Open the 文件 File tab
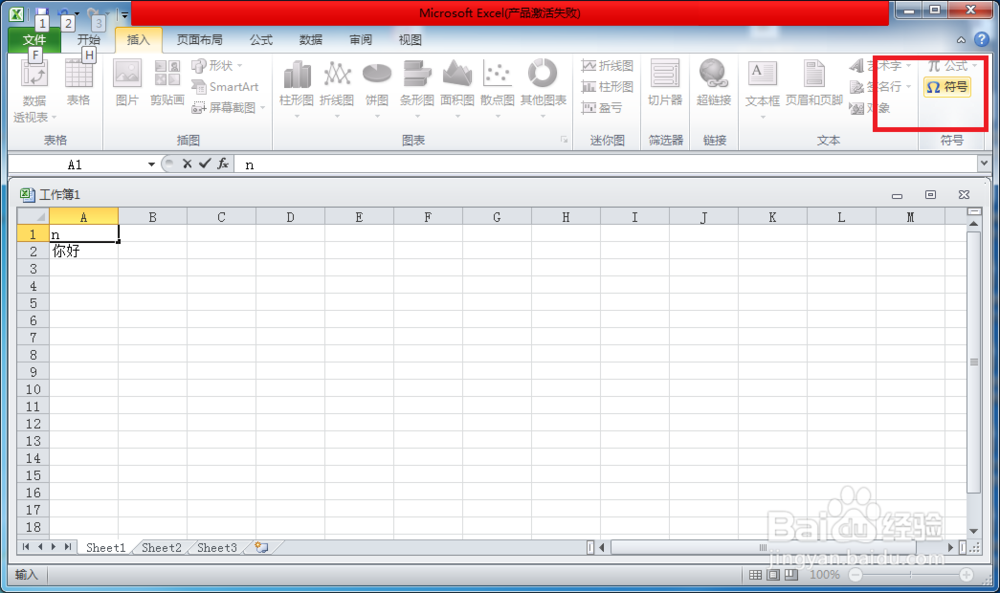The image size is (1000, 593). click(x=34, y=40)
